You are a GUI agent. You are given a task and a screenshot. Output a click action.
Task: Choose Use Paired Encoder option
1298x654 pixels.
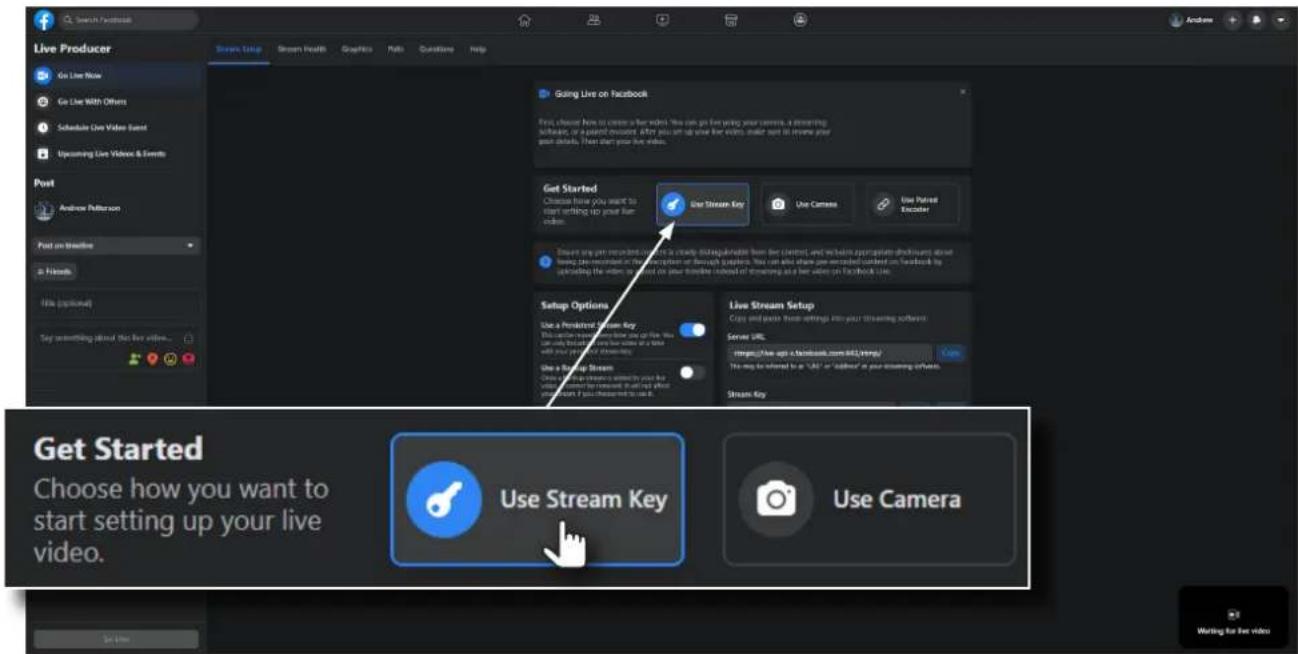pyautogui.click(x=912, y=204)
